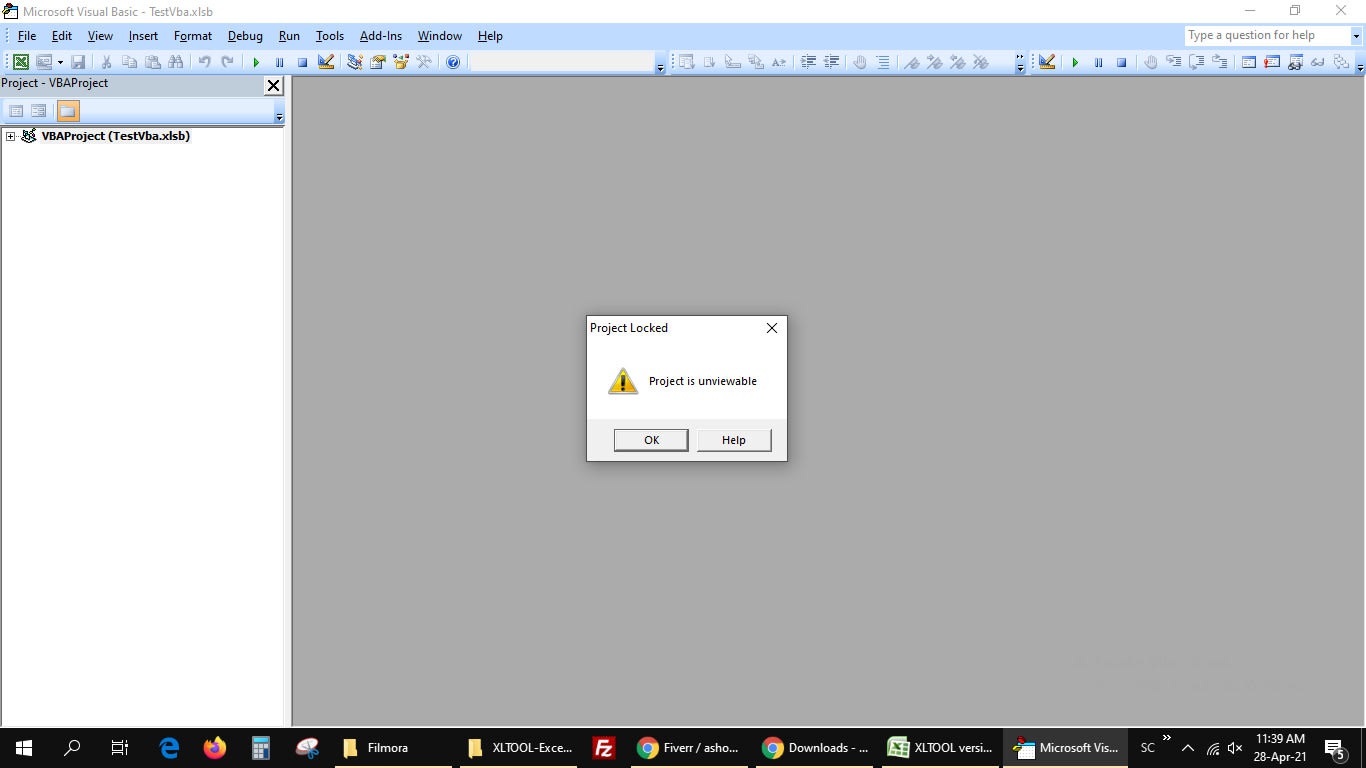Click the Undo arrow icon
The image size is (1366, 768).
204,62
